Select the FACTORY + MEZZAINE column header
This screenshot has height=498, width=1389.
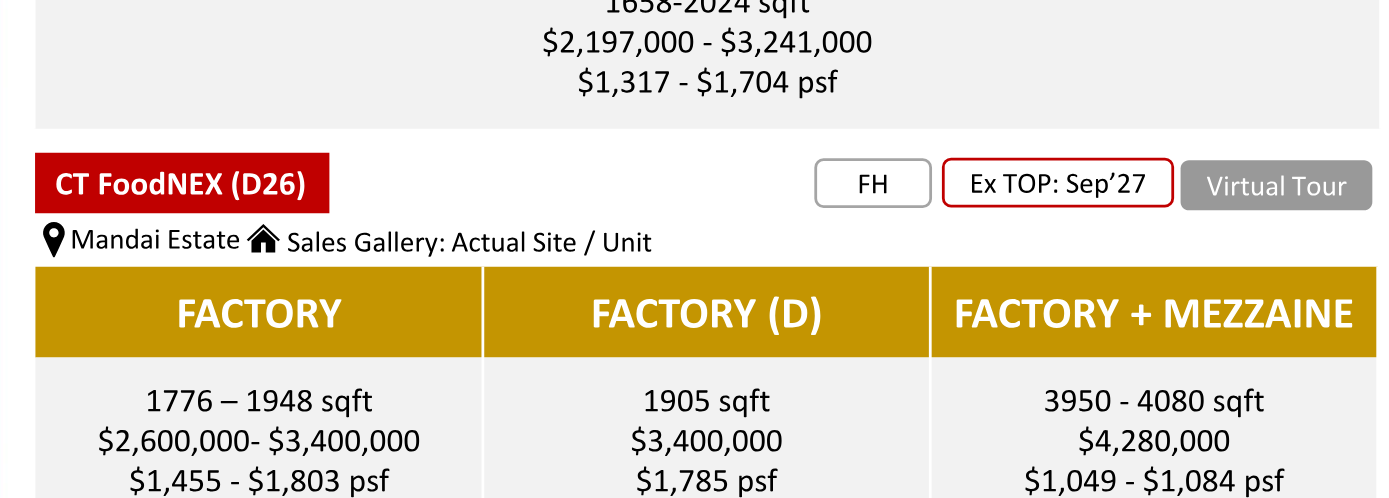click(x=1154, y=313)
